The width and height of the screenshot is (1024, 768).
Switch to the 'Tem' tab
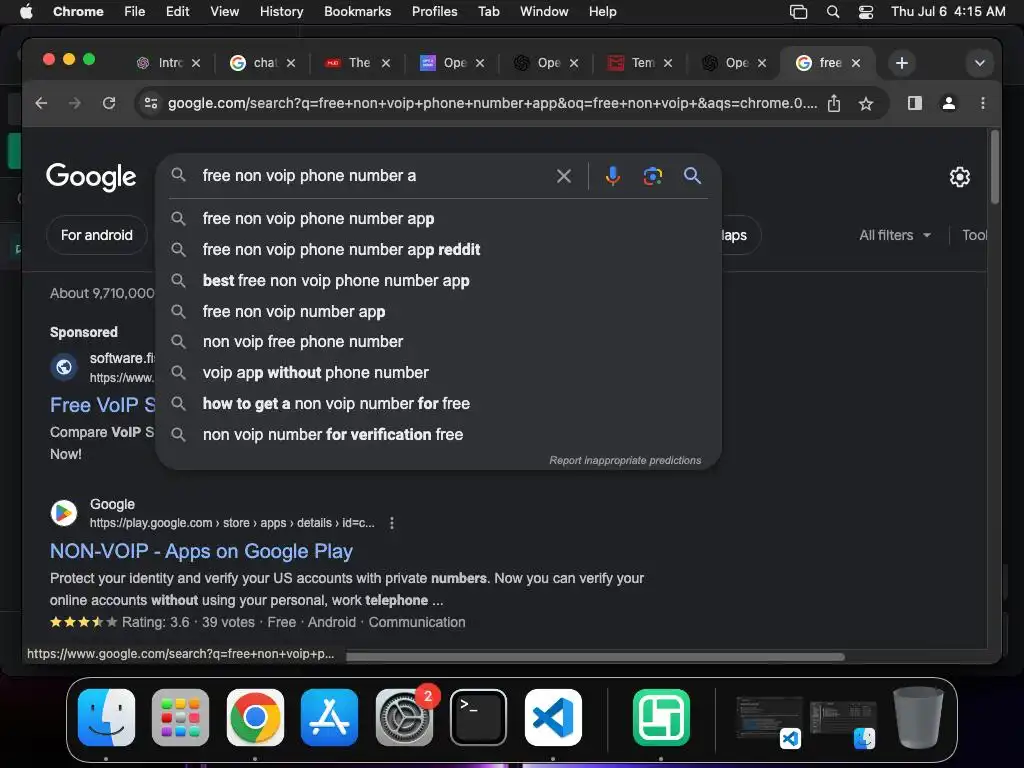[x=639, y=63]
